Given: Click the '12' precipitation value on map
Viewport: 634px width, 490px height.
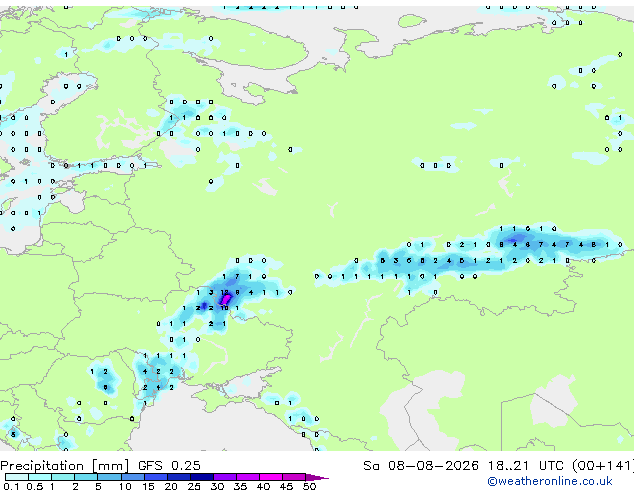Looking at the screenshot, I should tap(224, 292).
